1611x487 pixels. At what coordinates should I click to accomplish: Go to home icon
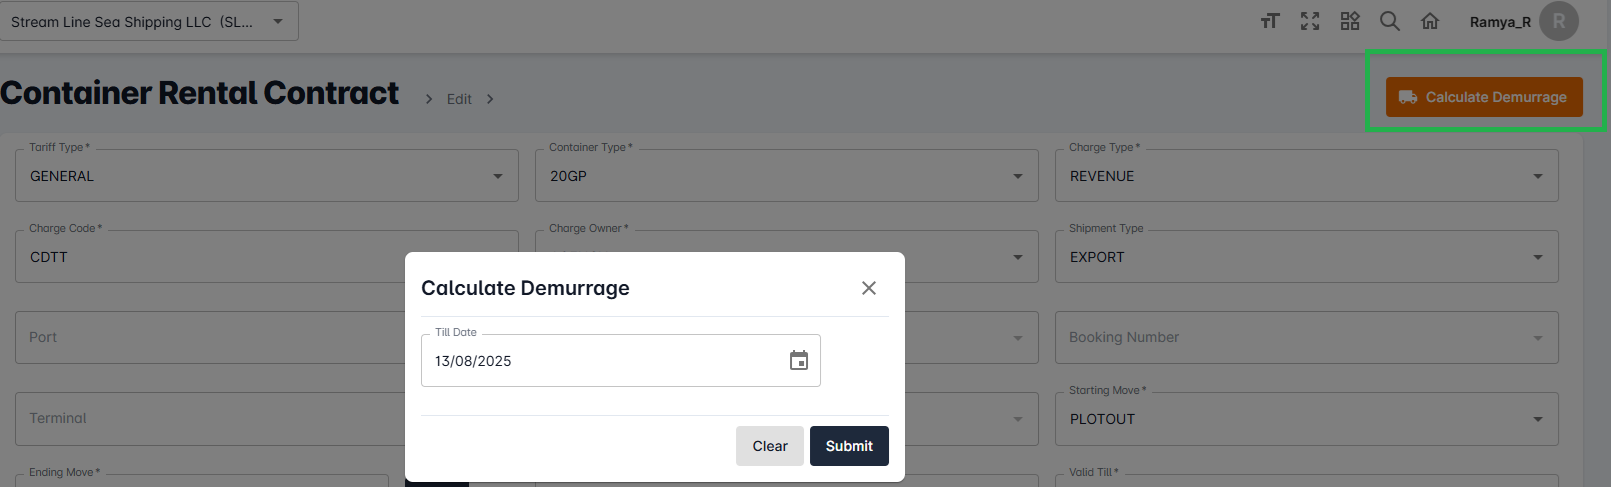pos(1430,21)
